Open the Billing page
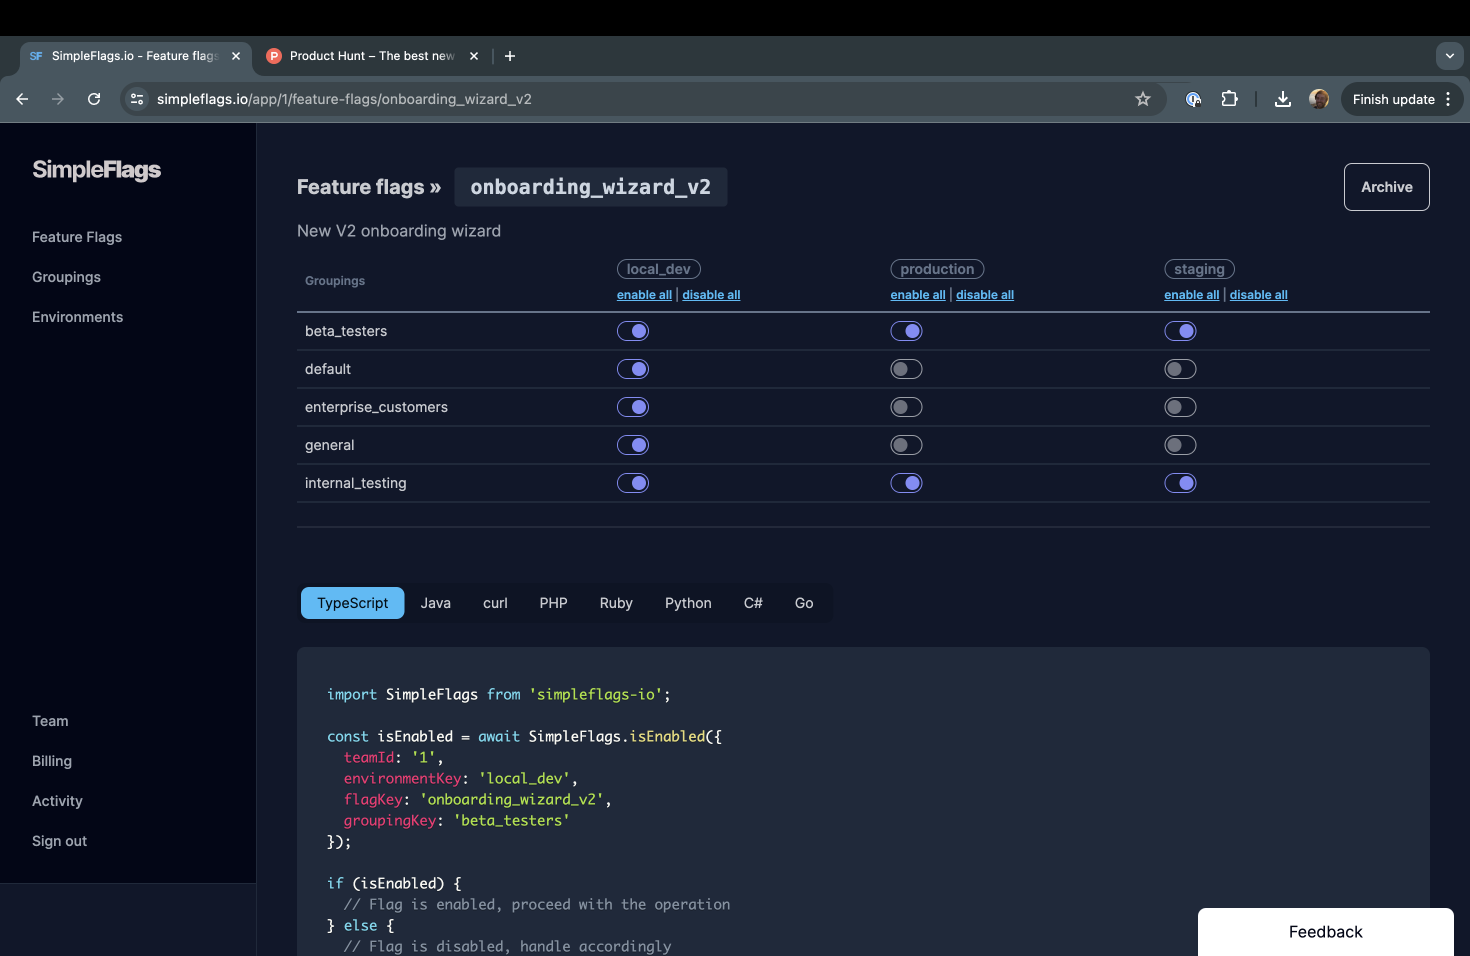The width and height of the screenshot is (1470, 956). coord(52,761)
